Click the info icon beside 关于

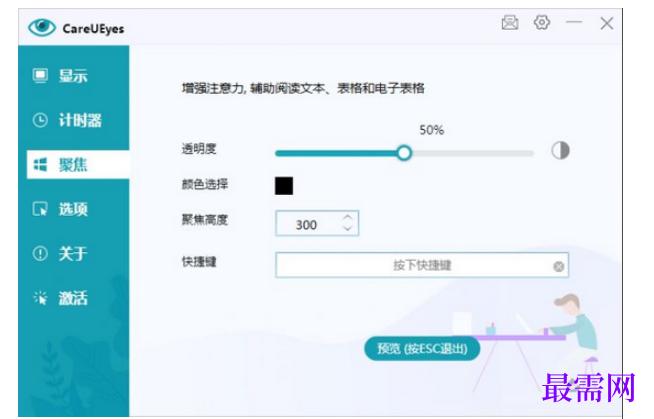click(x=40, y=253)
